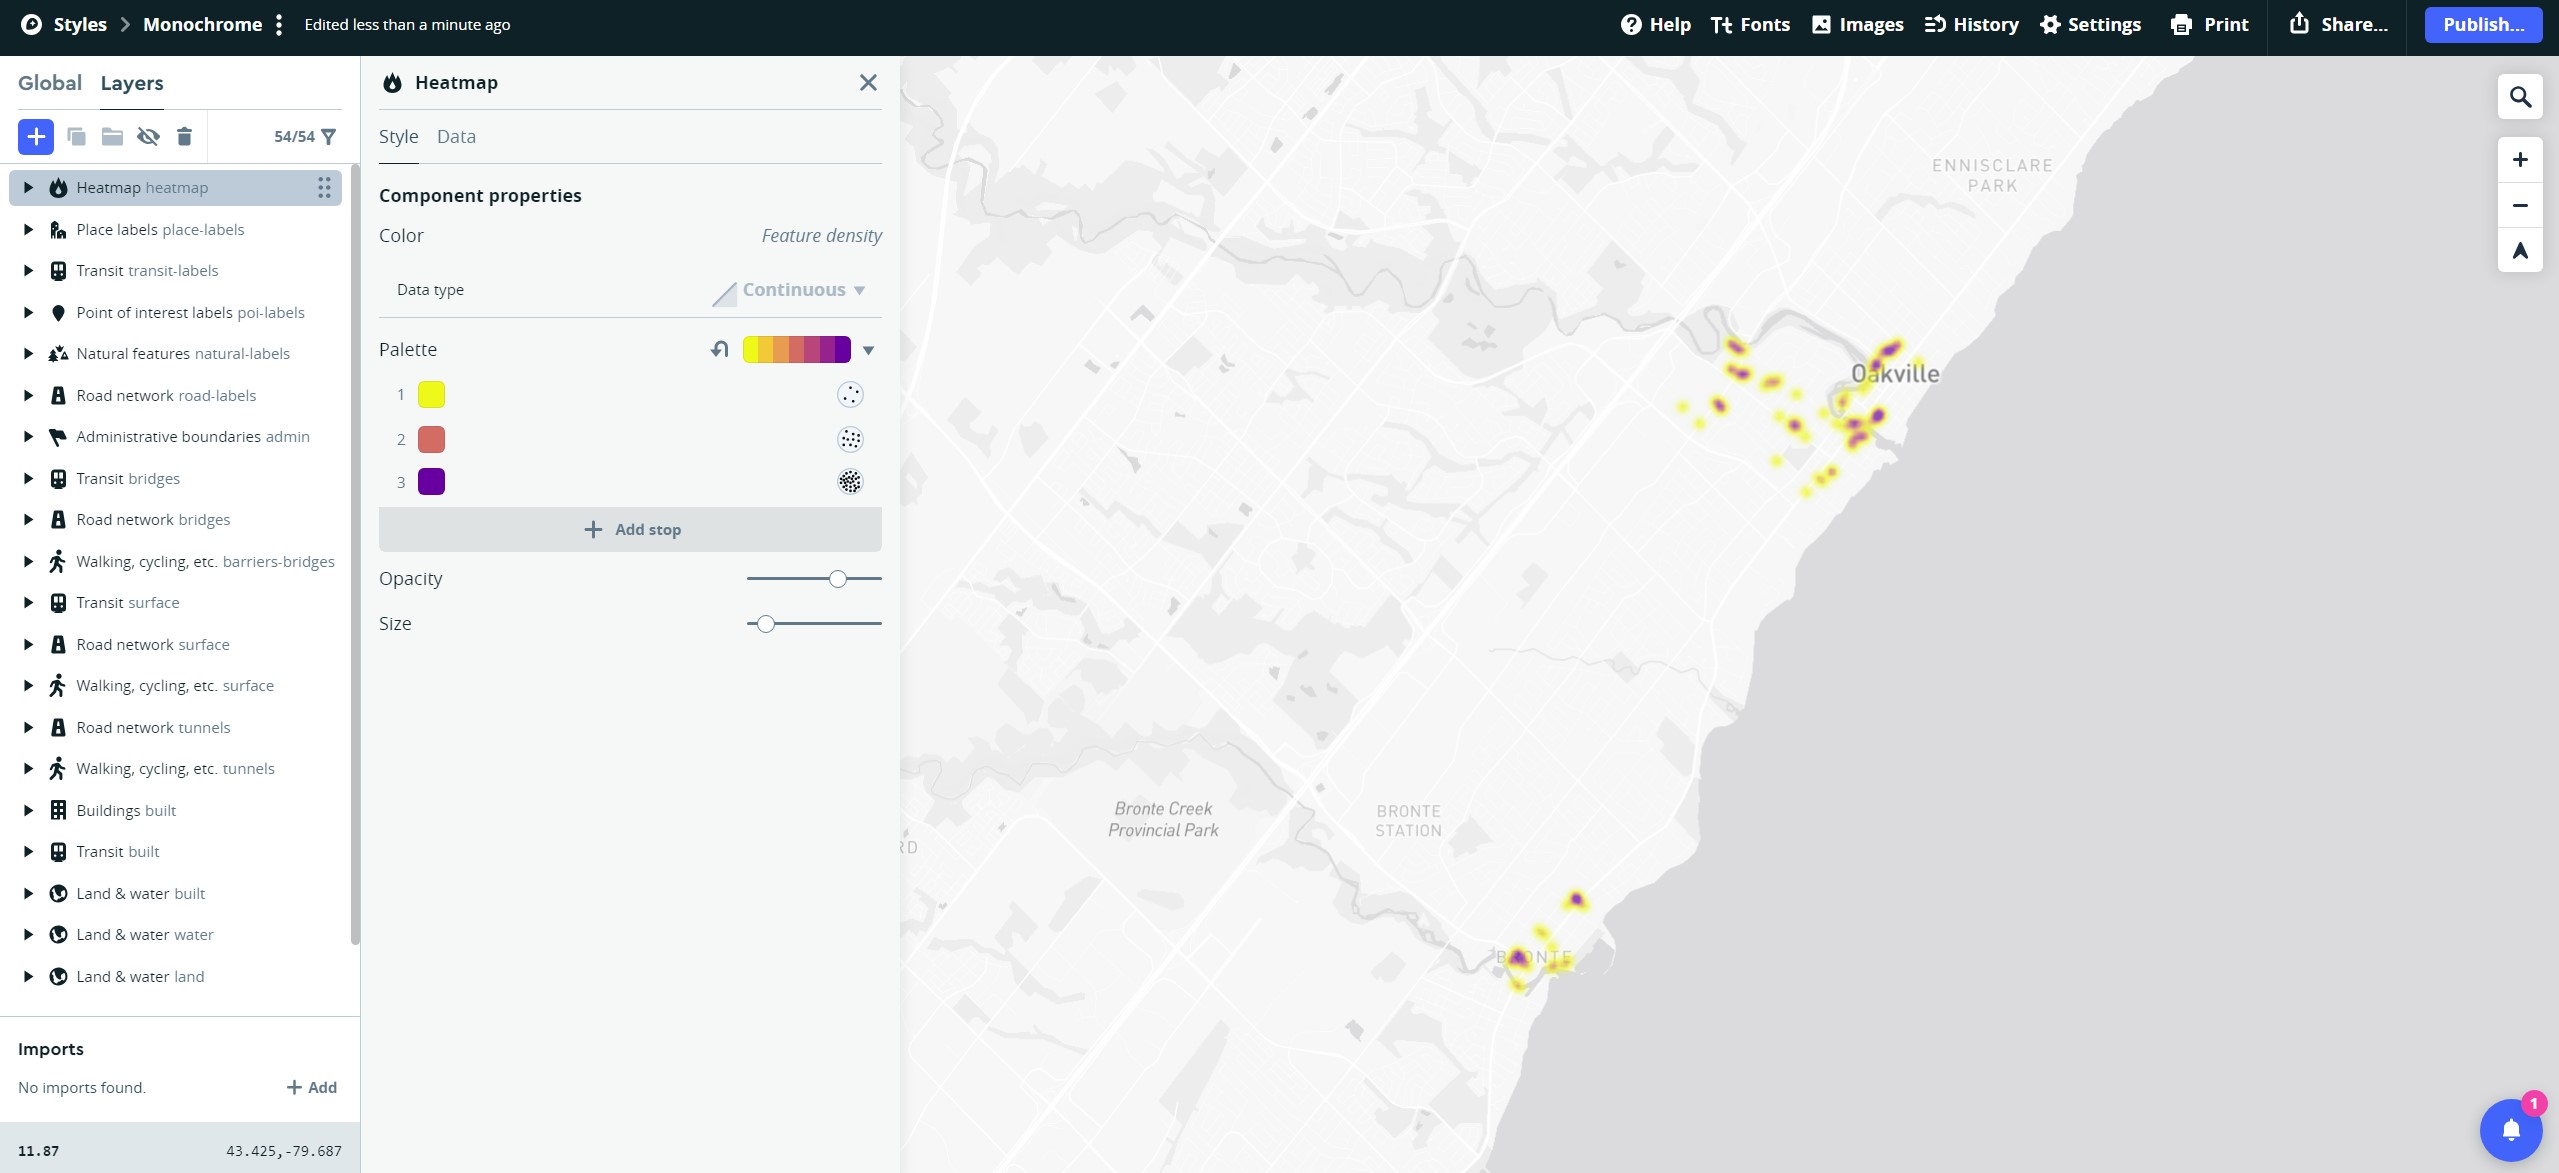Open the History panel
This screenshot has height=1173, width=2559.
click(x=1969, y=24)
